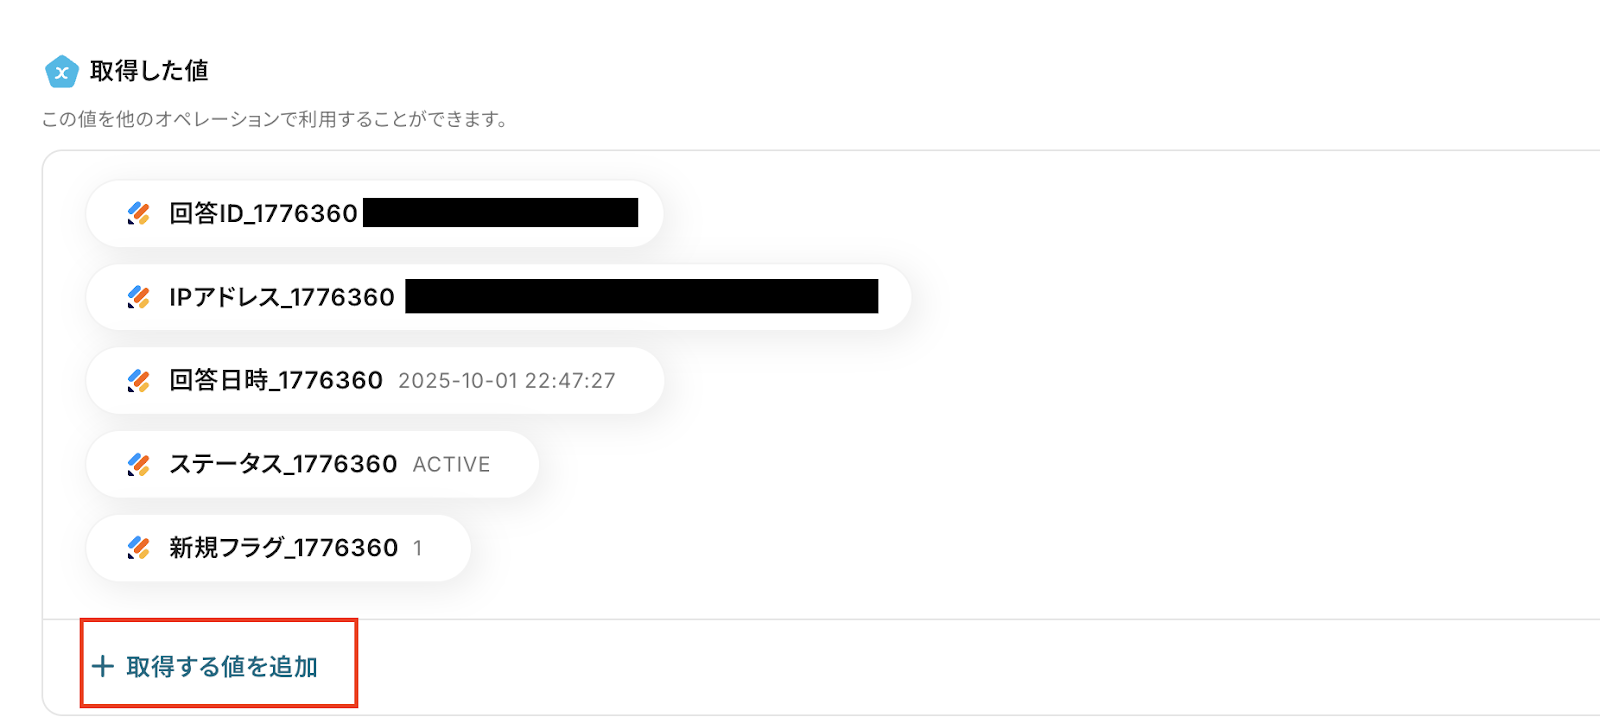Click the plus icon before 取得する値を追加

pyautogui.click(x=102, y=666)
